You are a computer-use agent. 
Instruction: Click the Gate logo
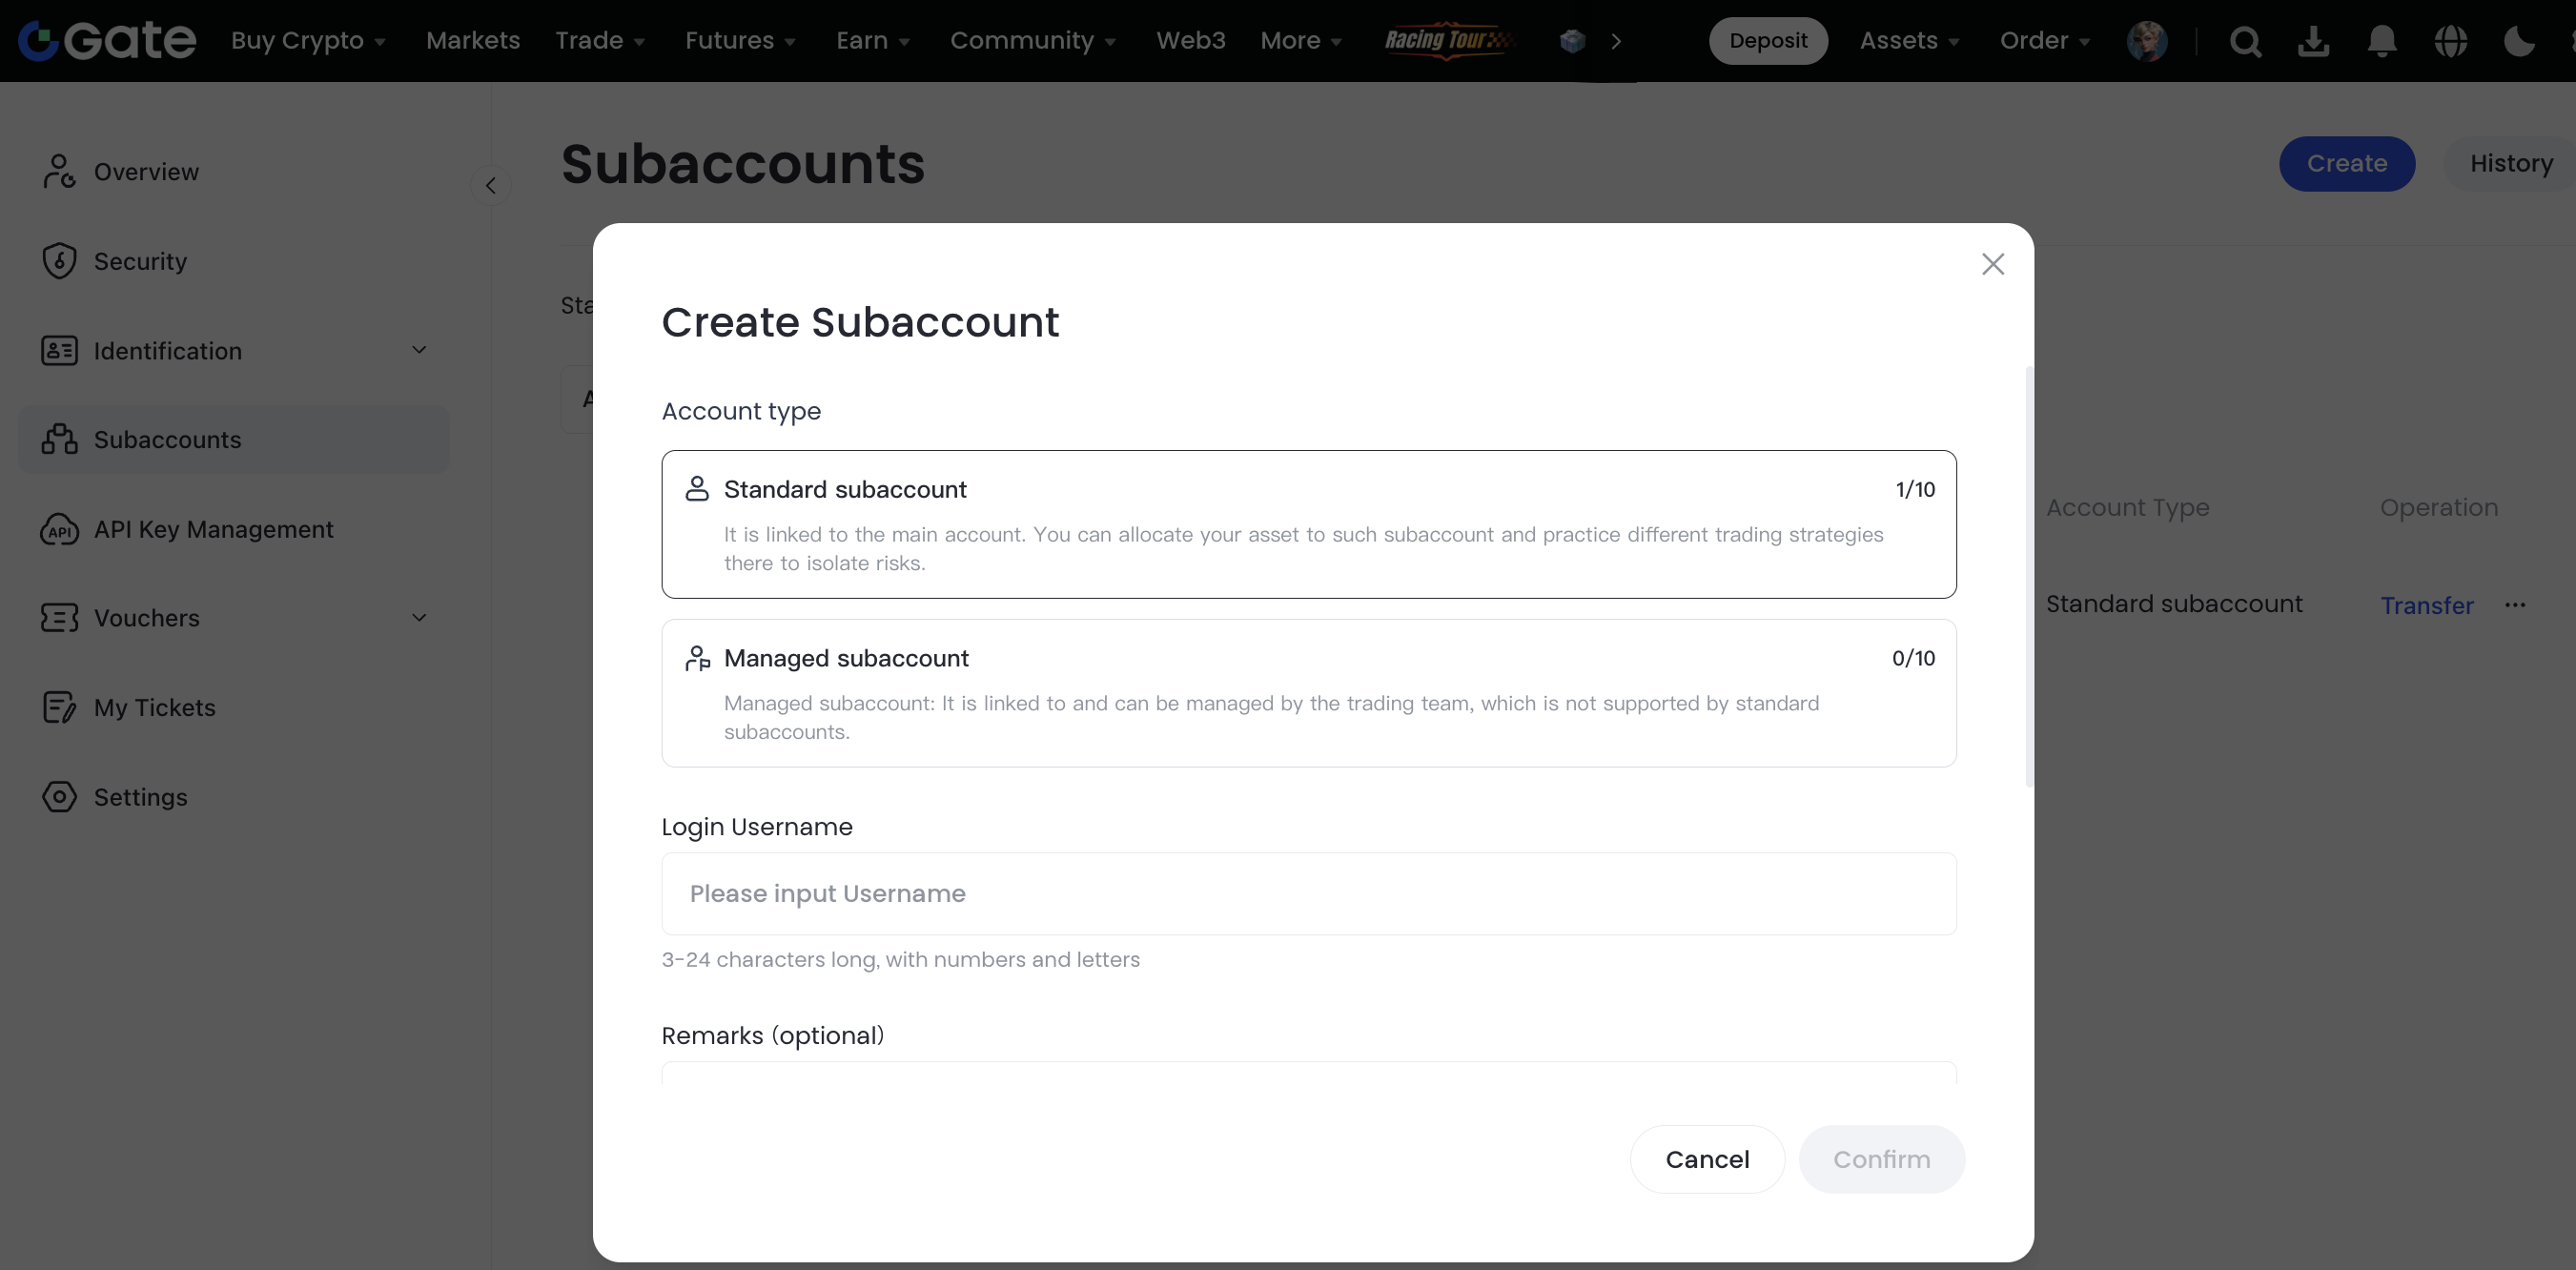point(108,41)
